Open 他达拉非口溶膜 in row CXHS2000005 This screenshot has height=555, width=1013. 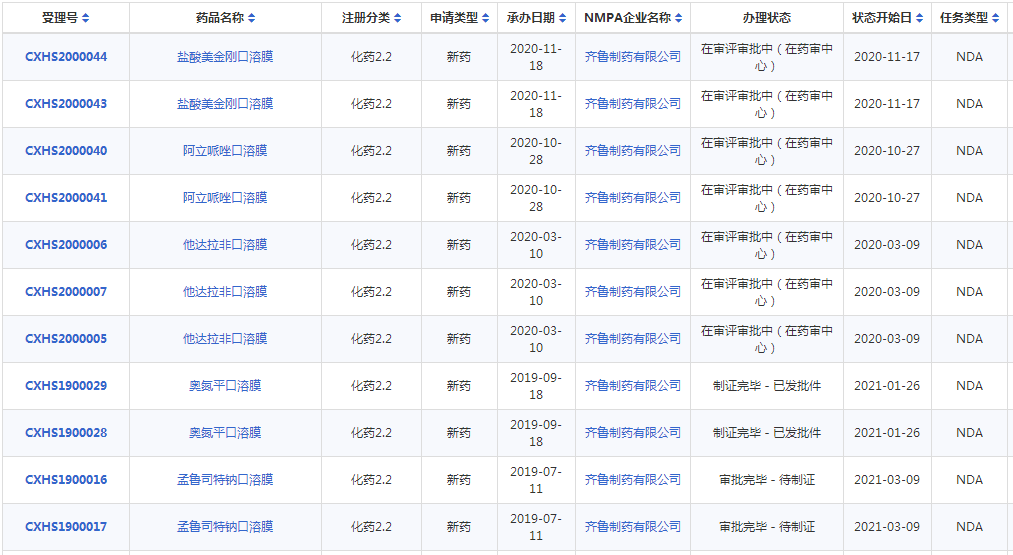coord(225,339)
